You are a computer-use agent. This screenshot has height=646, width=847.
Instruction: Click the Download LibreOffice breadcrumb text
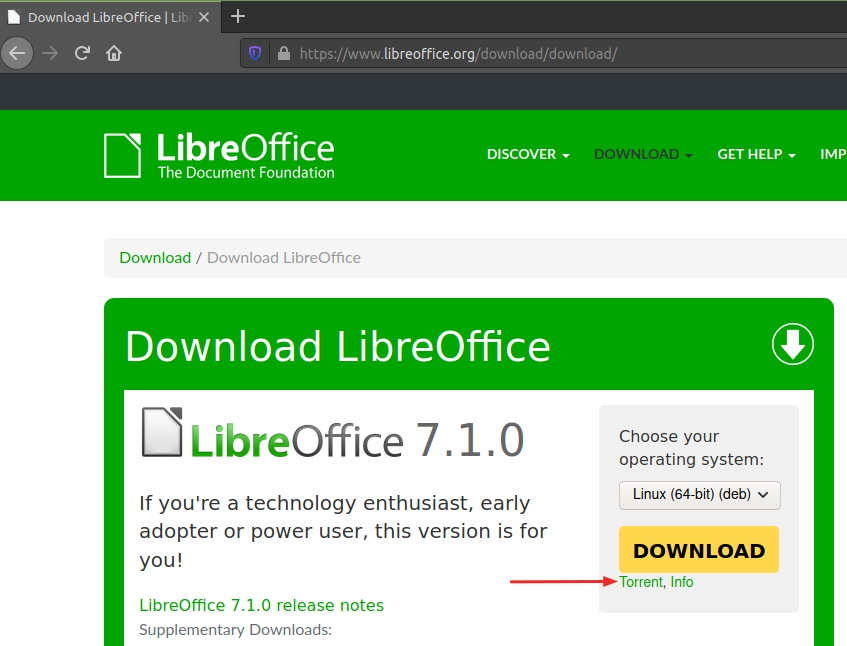coord(284,258)
